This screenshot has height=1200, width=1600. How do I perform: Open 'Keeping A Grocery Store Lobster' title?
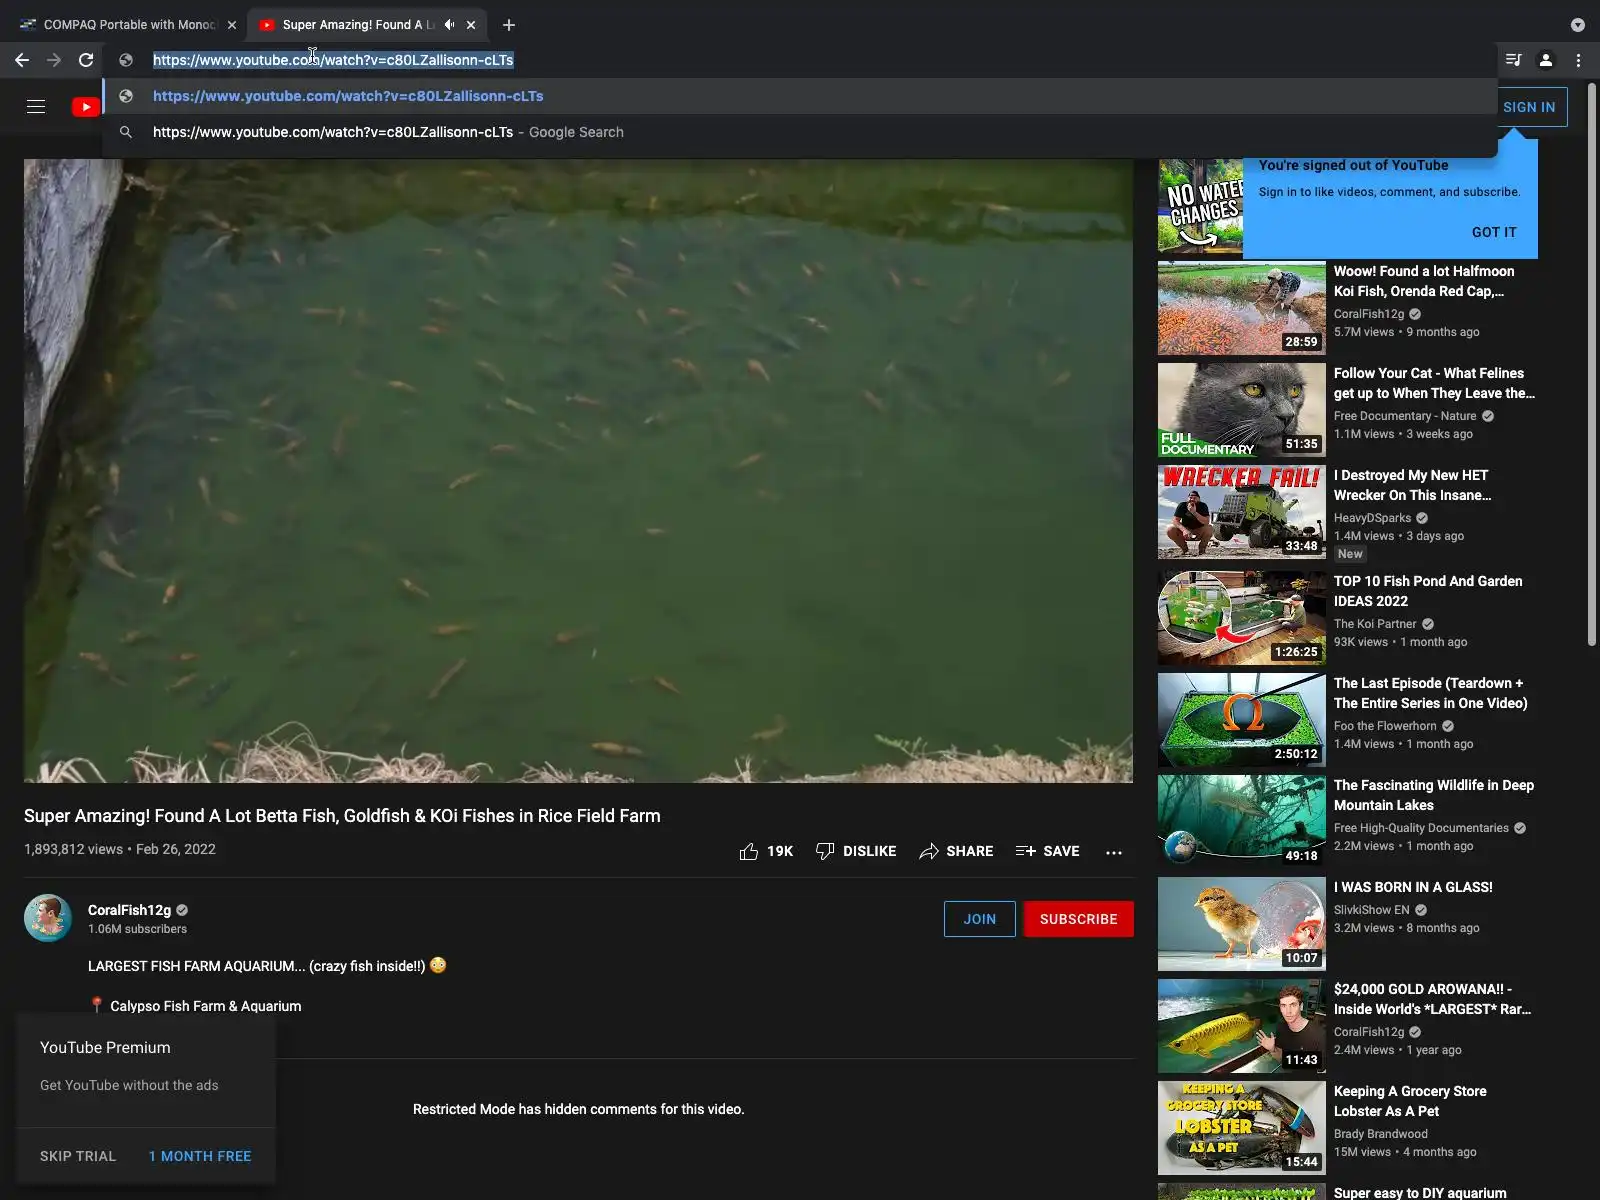pyautogui.click(x=1410, y=1101)
